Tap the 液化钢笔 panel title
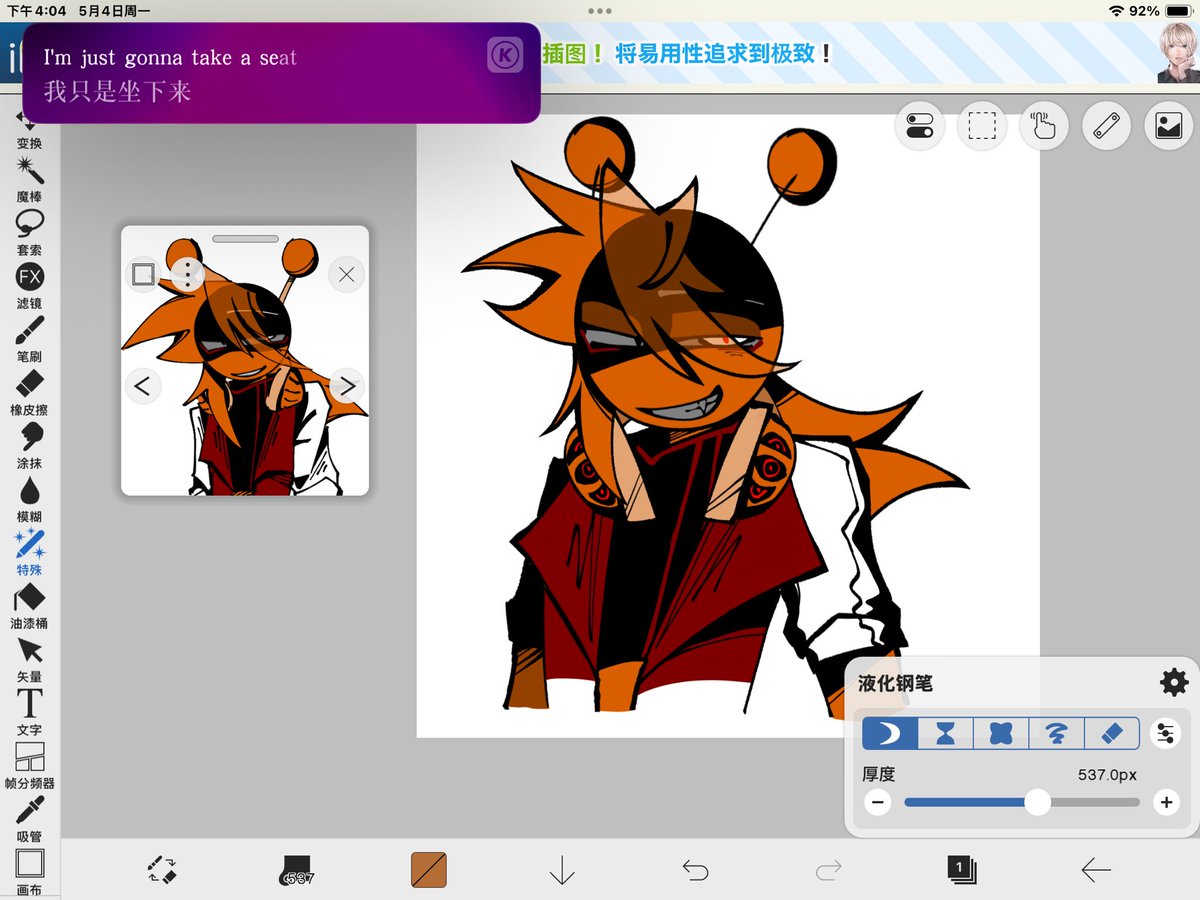Viewport: 1200px width, 900px height. point(895,684)
